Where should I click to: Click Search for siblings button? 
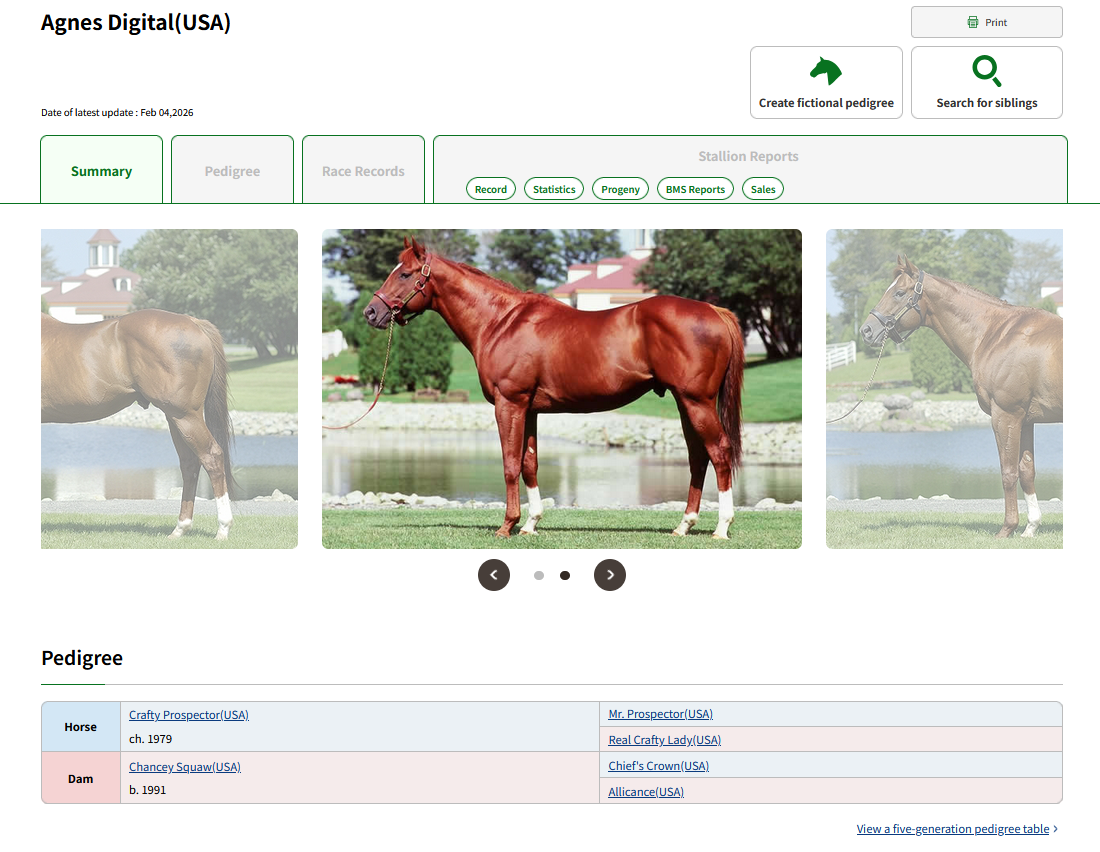pos(986,83)
